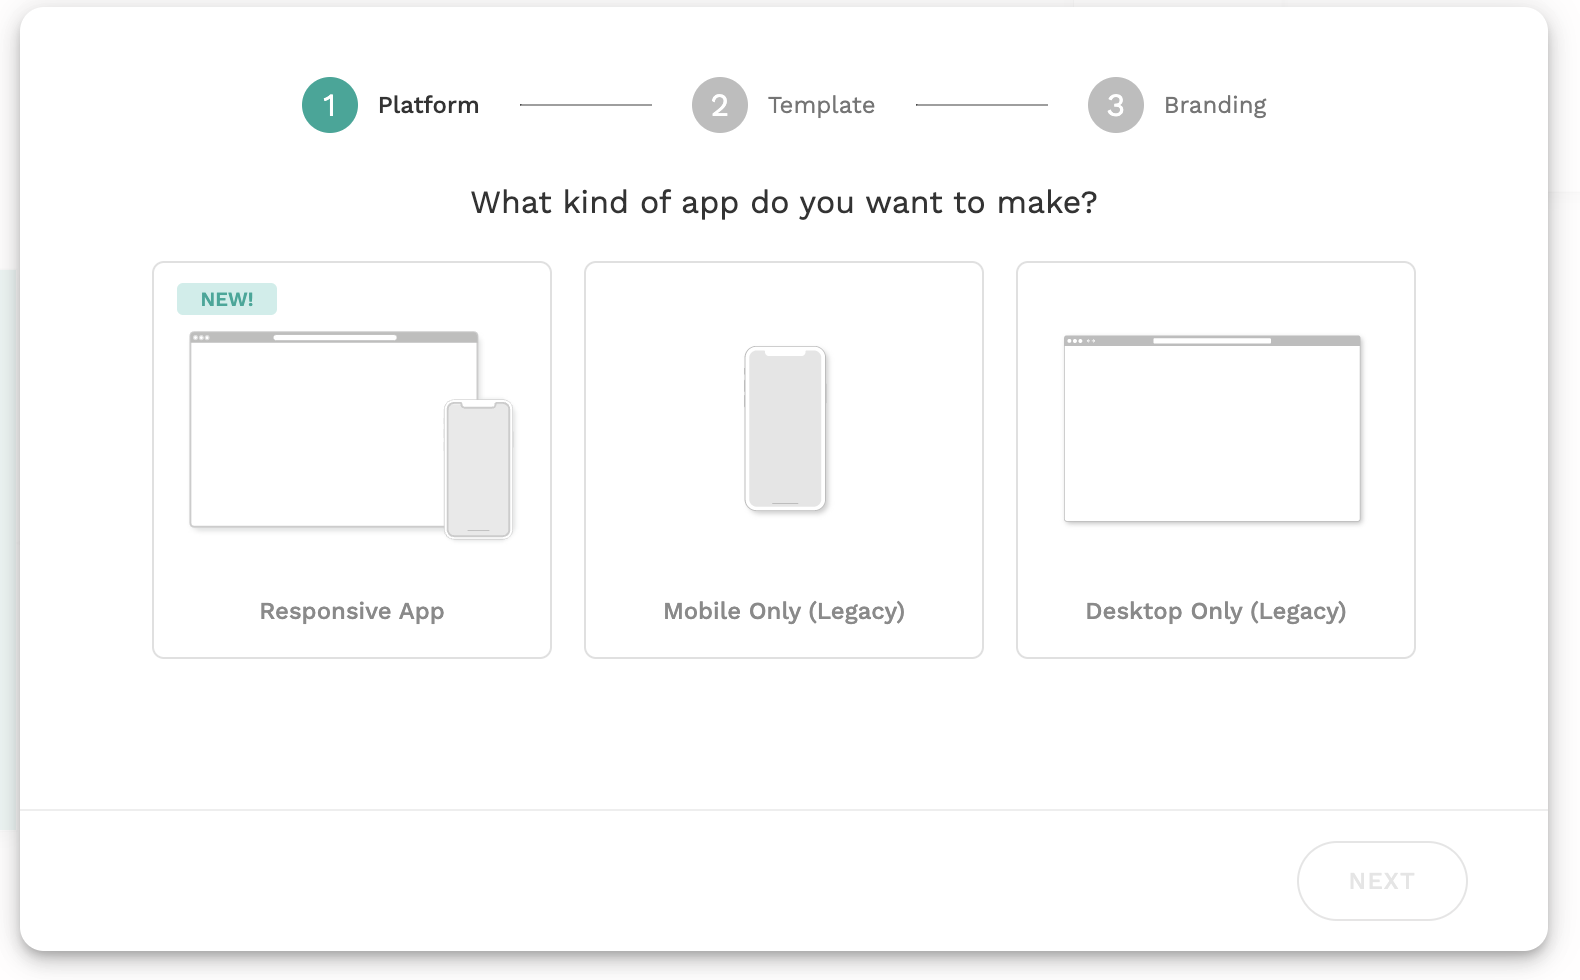Click the small phone icon in Responsive App card
Image resolution: width=1580 pixels, height=980 pixels.
coord(479,469)
